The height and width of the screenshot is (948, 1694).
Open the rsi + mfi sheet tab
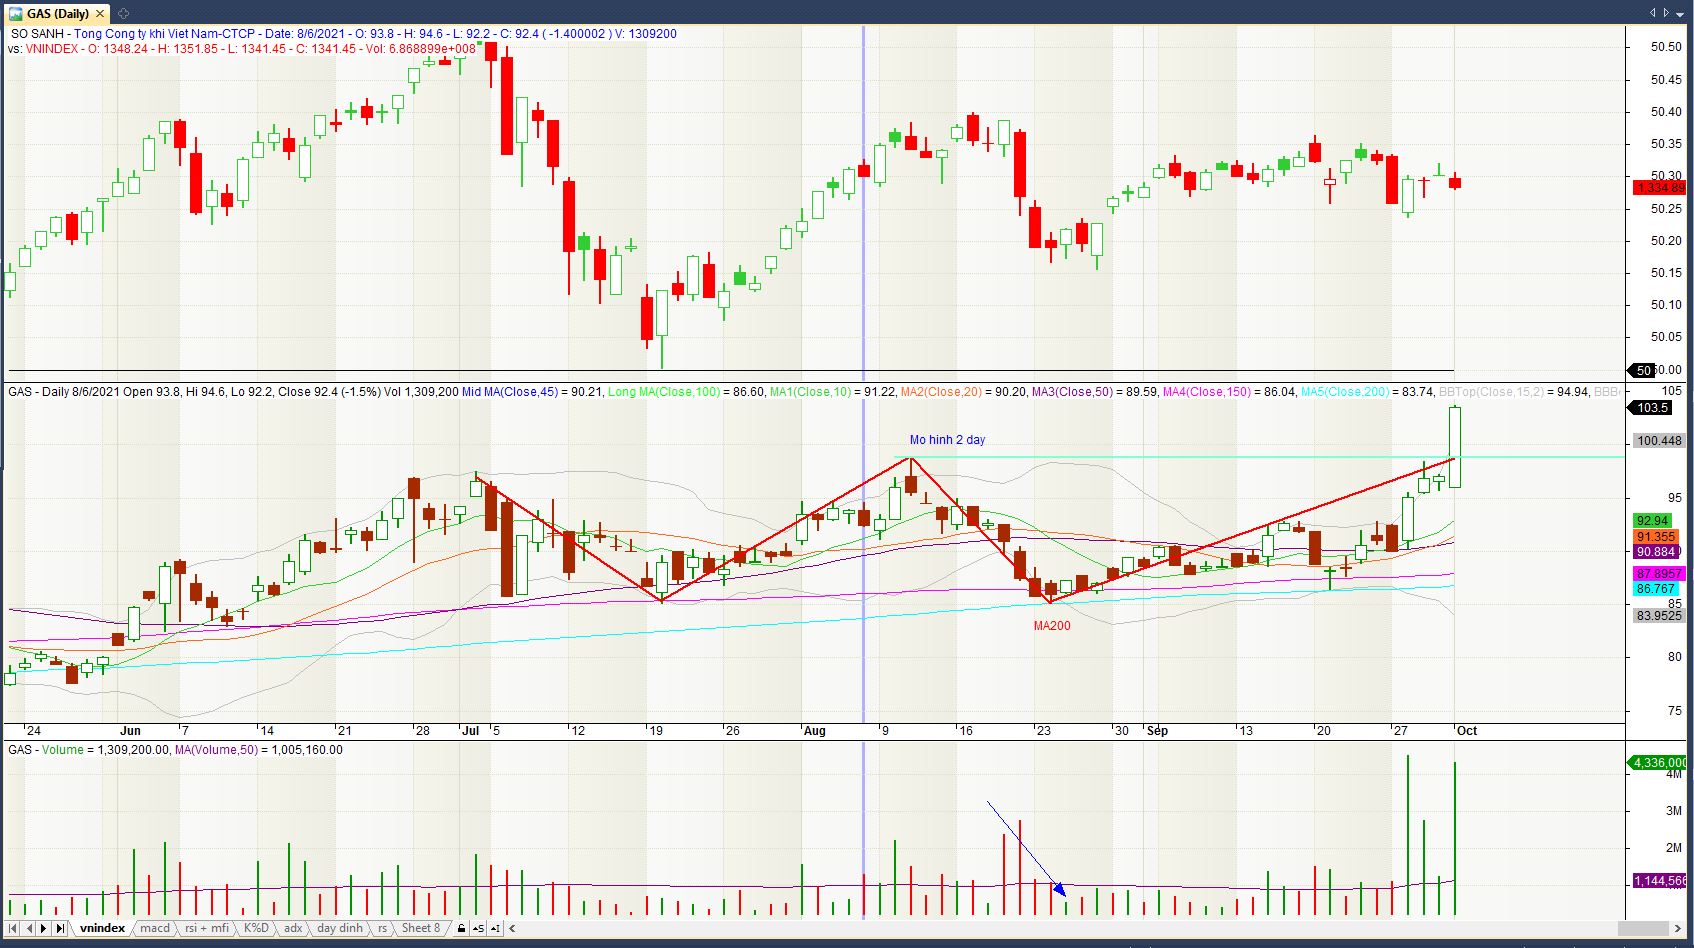tap(206, 928)
